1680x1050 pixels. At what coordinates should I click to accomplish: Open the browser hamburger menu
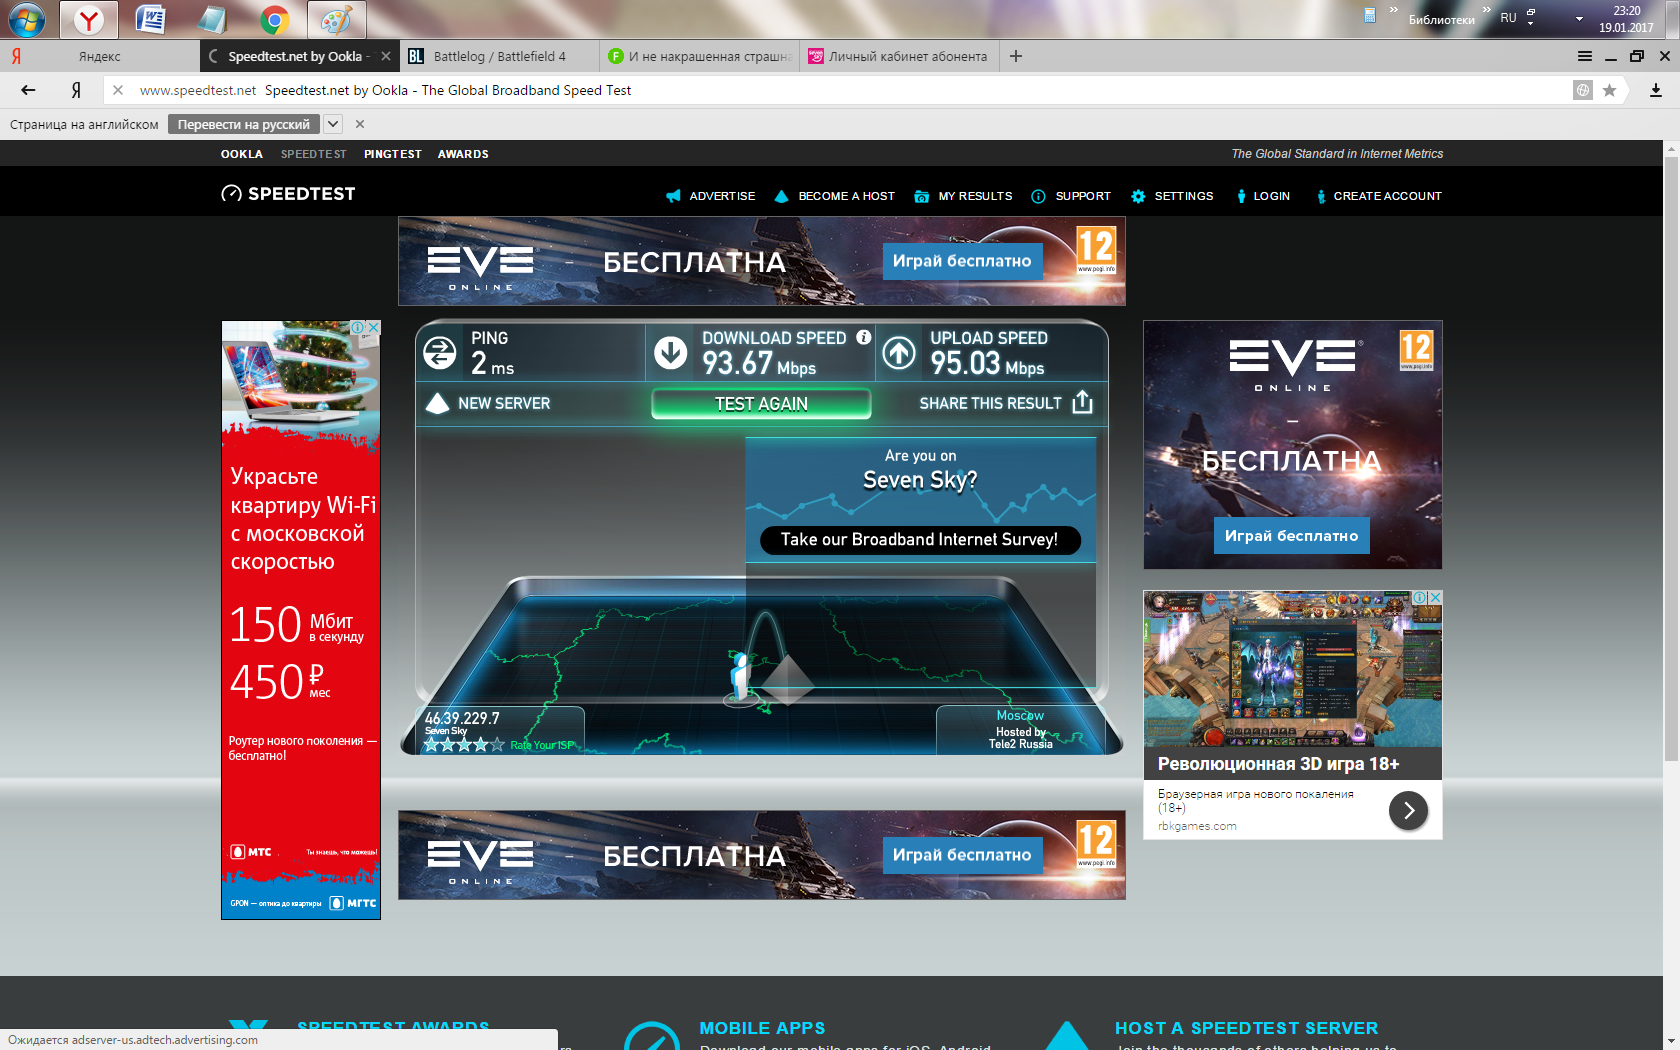tap(1585, 56)
